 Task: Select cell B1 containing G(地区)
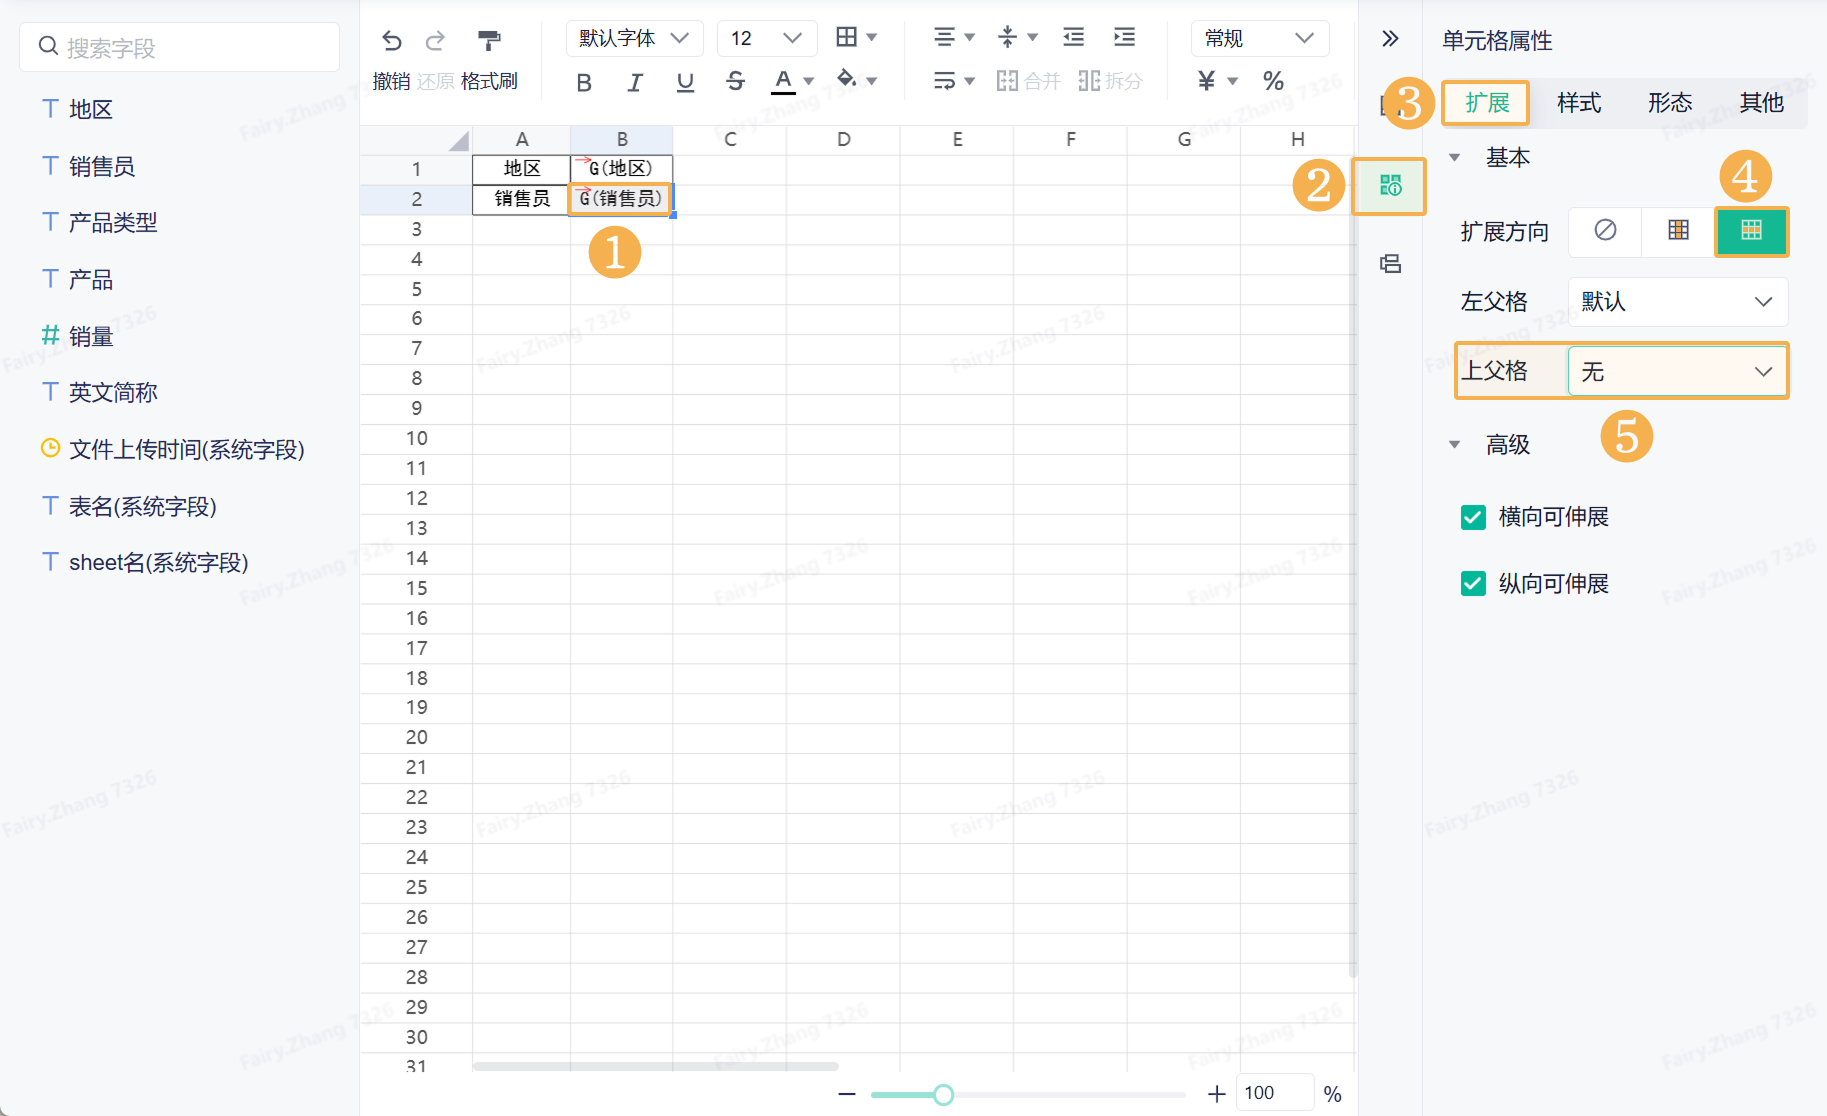click(x=621, y=169)
